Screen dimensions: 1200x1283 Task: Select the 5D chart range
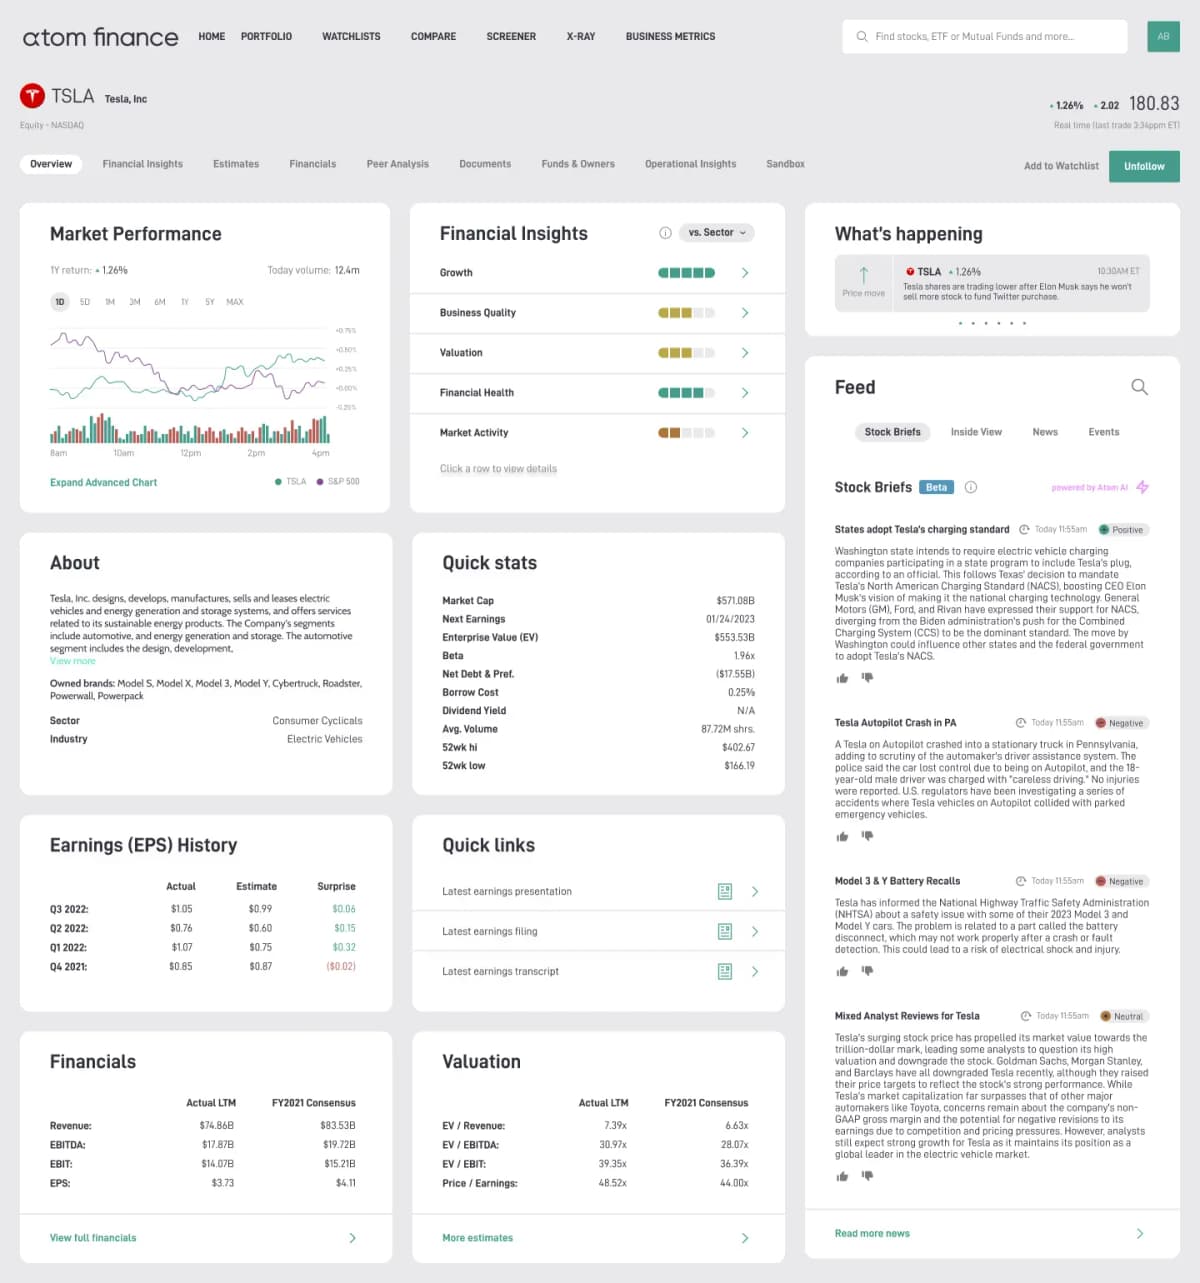85,302
